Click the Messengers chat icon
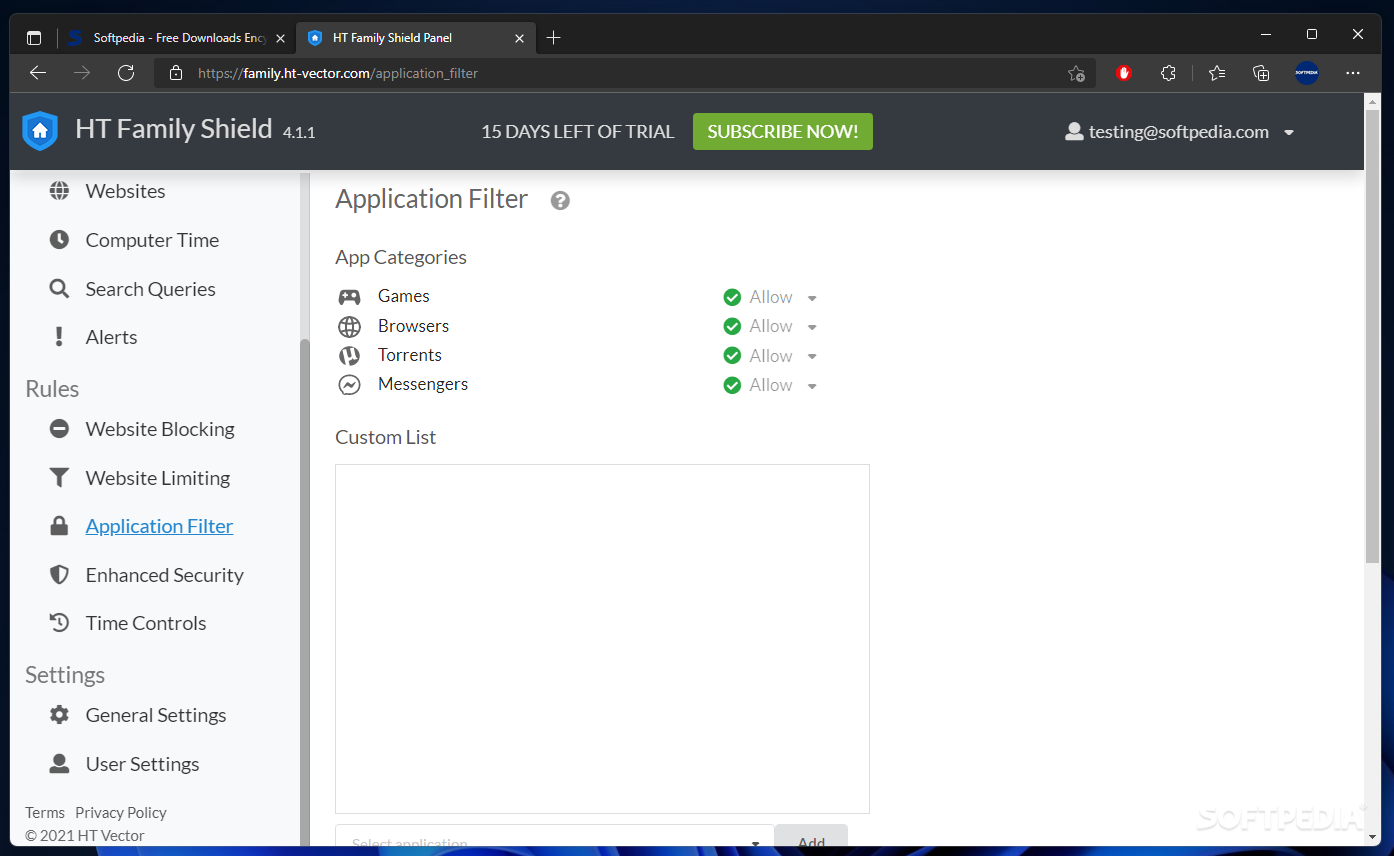Viewport: 1394px width, 856px height. click(x=349, y=385)
